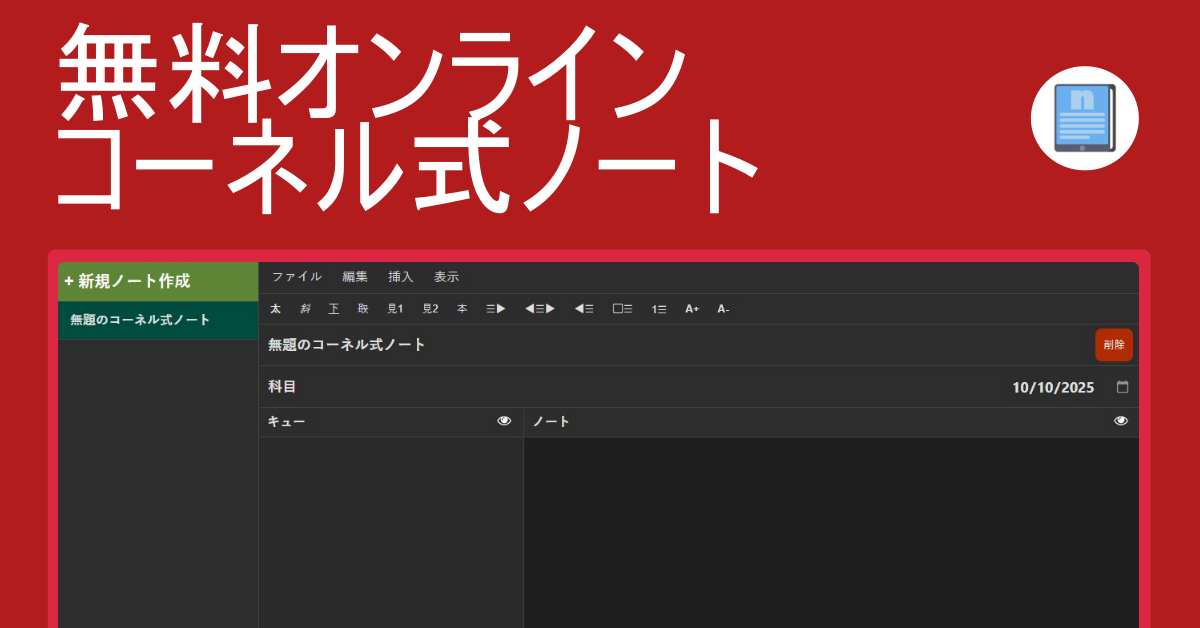Open the 挿入 menu
This screenshot has width=1200, height=628.
[x=401, y=277]
